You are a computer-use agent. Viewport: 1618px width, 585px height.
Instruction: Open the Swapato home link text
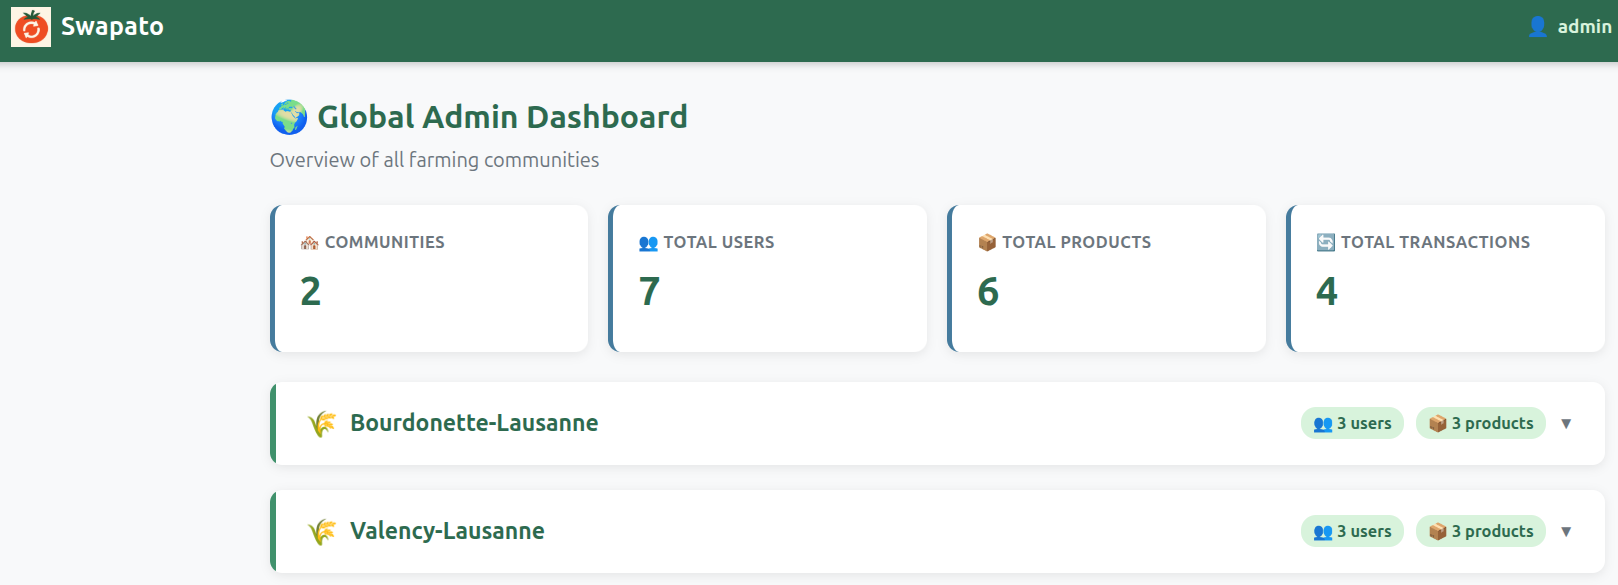pos(112,27)
